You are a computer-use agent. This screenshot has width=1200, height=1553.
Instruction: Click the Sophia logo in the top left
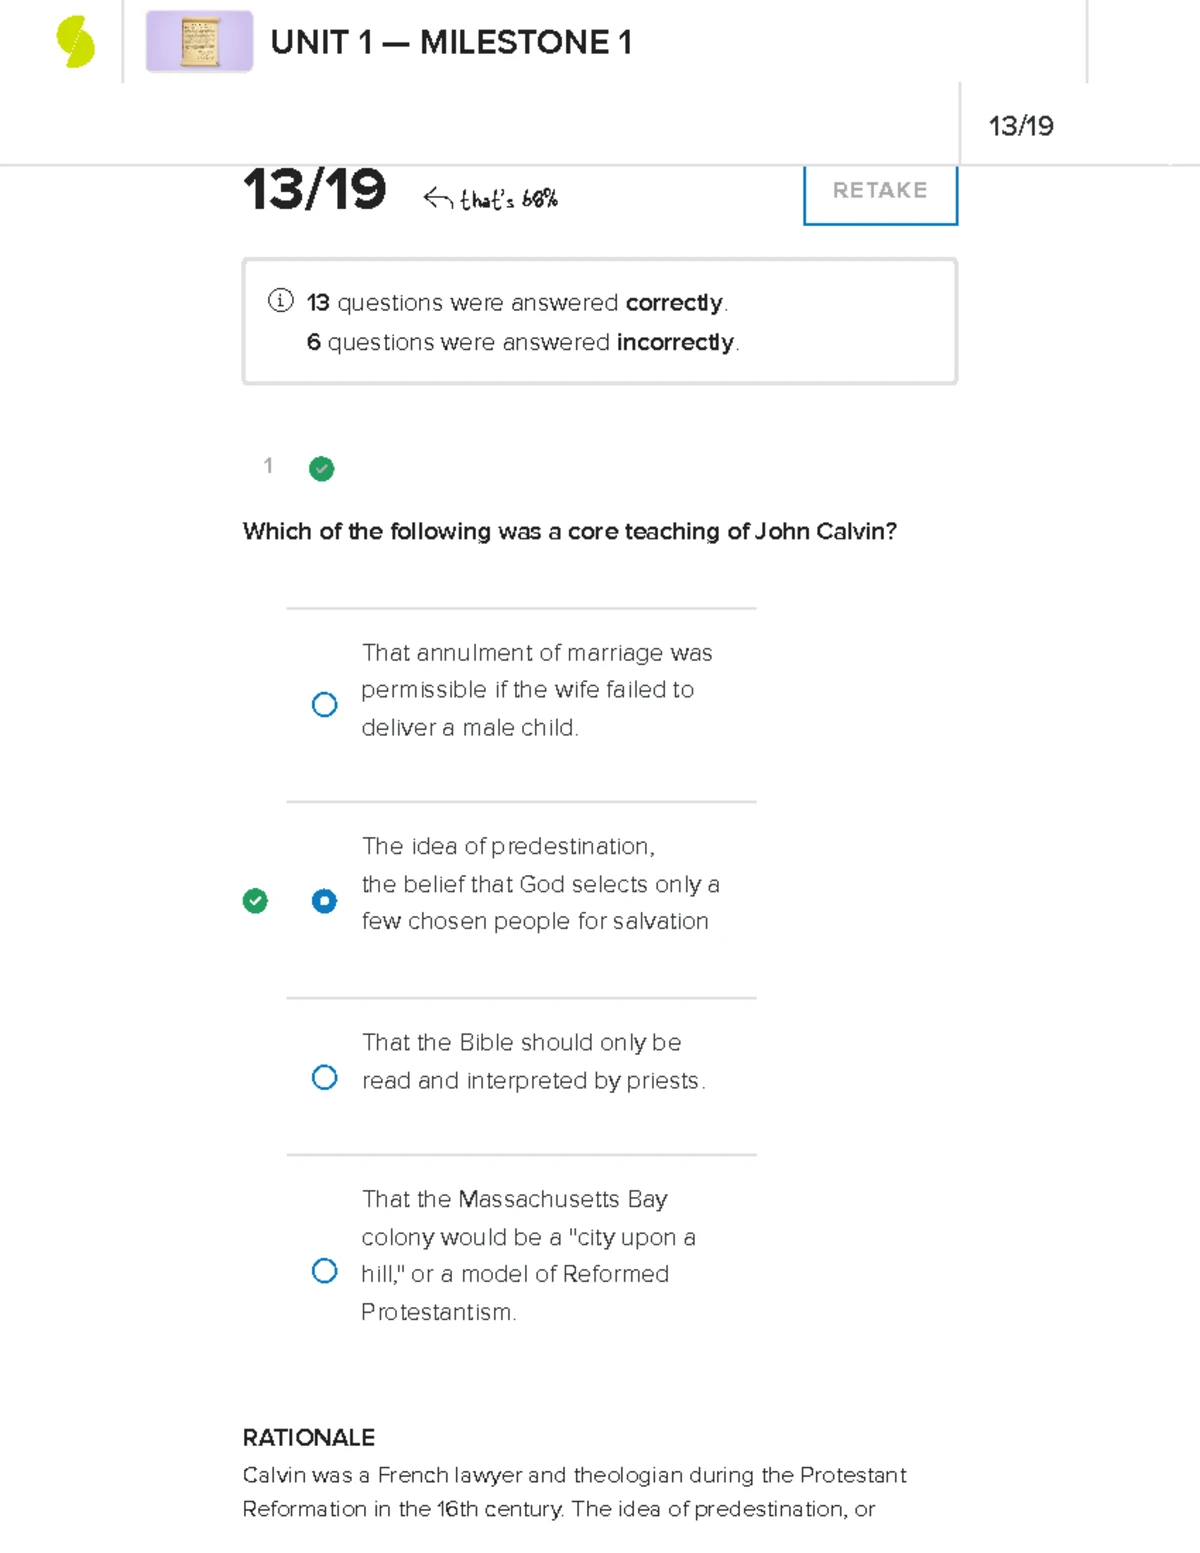pos(73,42)
